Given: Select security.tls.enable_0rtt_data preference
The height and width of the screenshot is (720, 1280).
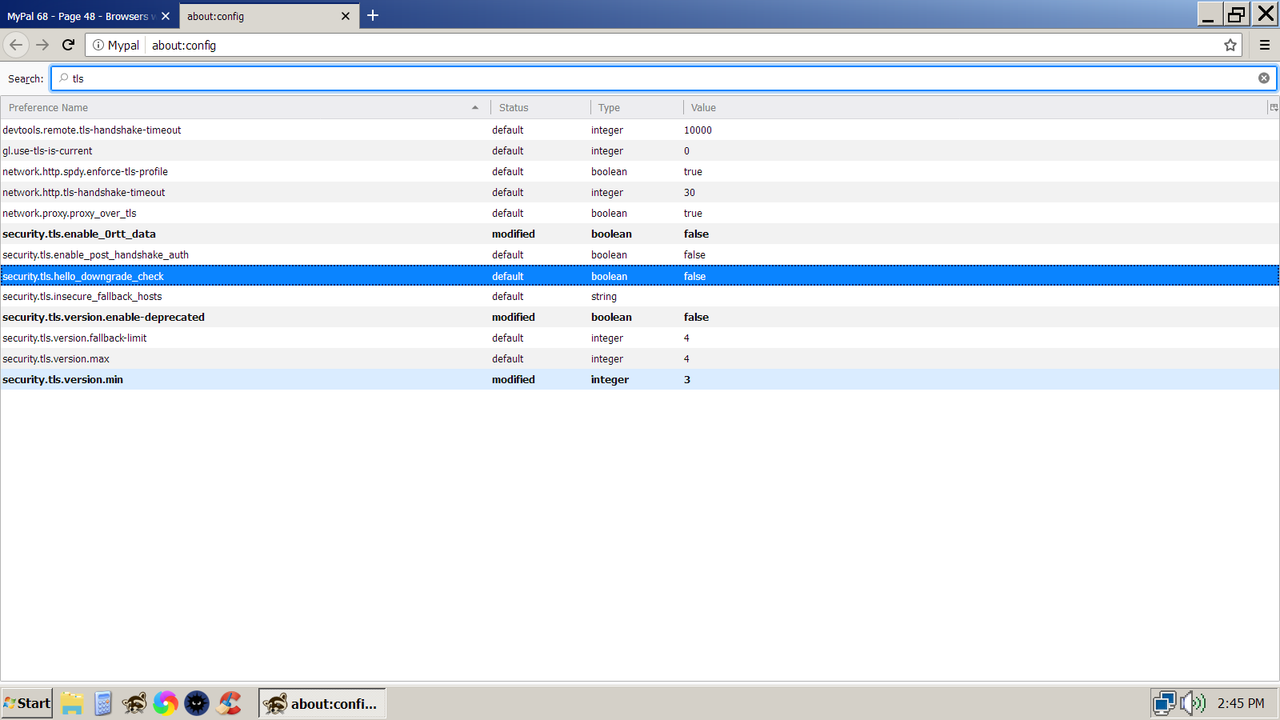Looking at the screenshot, I should click(x=640, y=234).
